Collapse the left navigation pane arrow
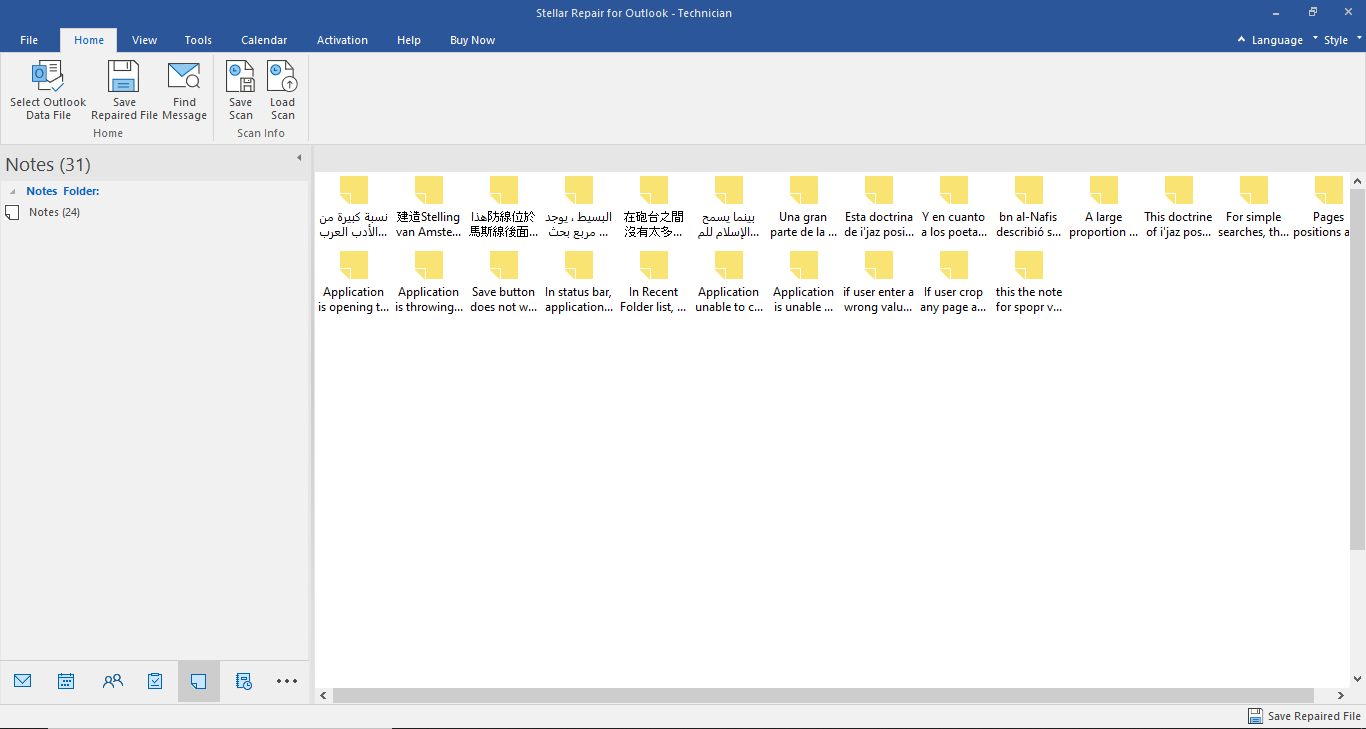The image size is (1366, 729). coord(299,158)
